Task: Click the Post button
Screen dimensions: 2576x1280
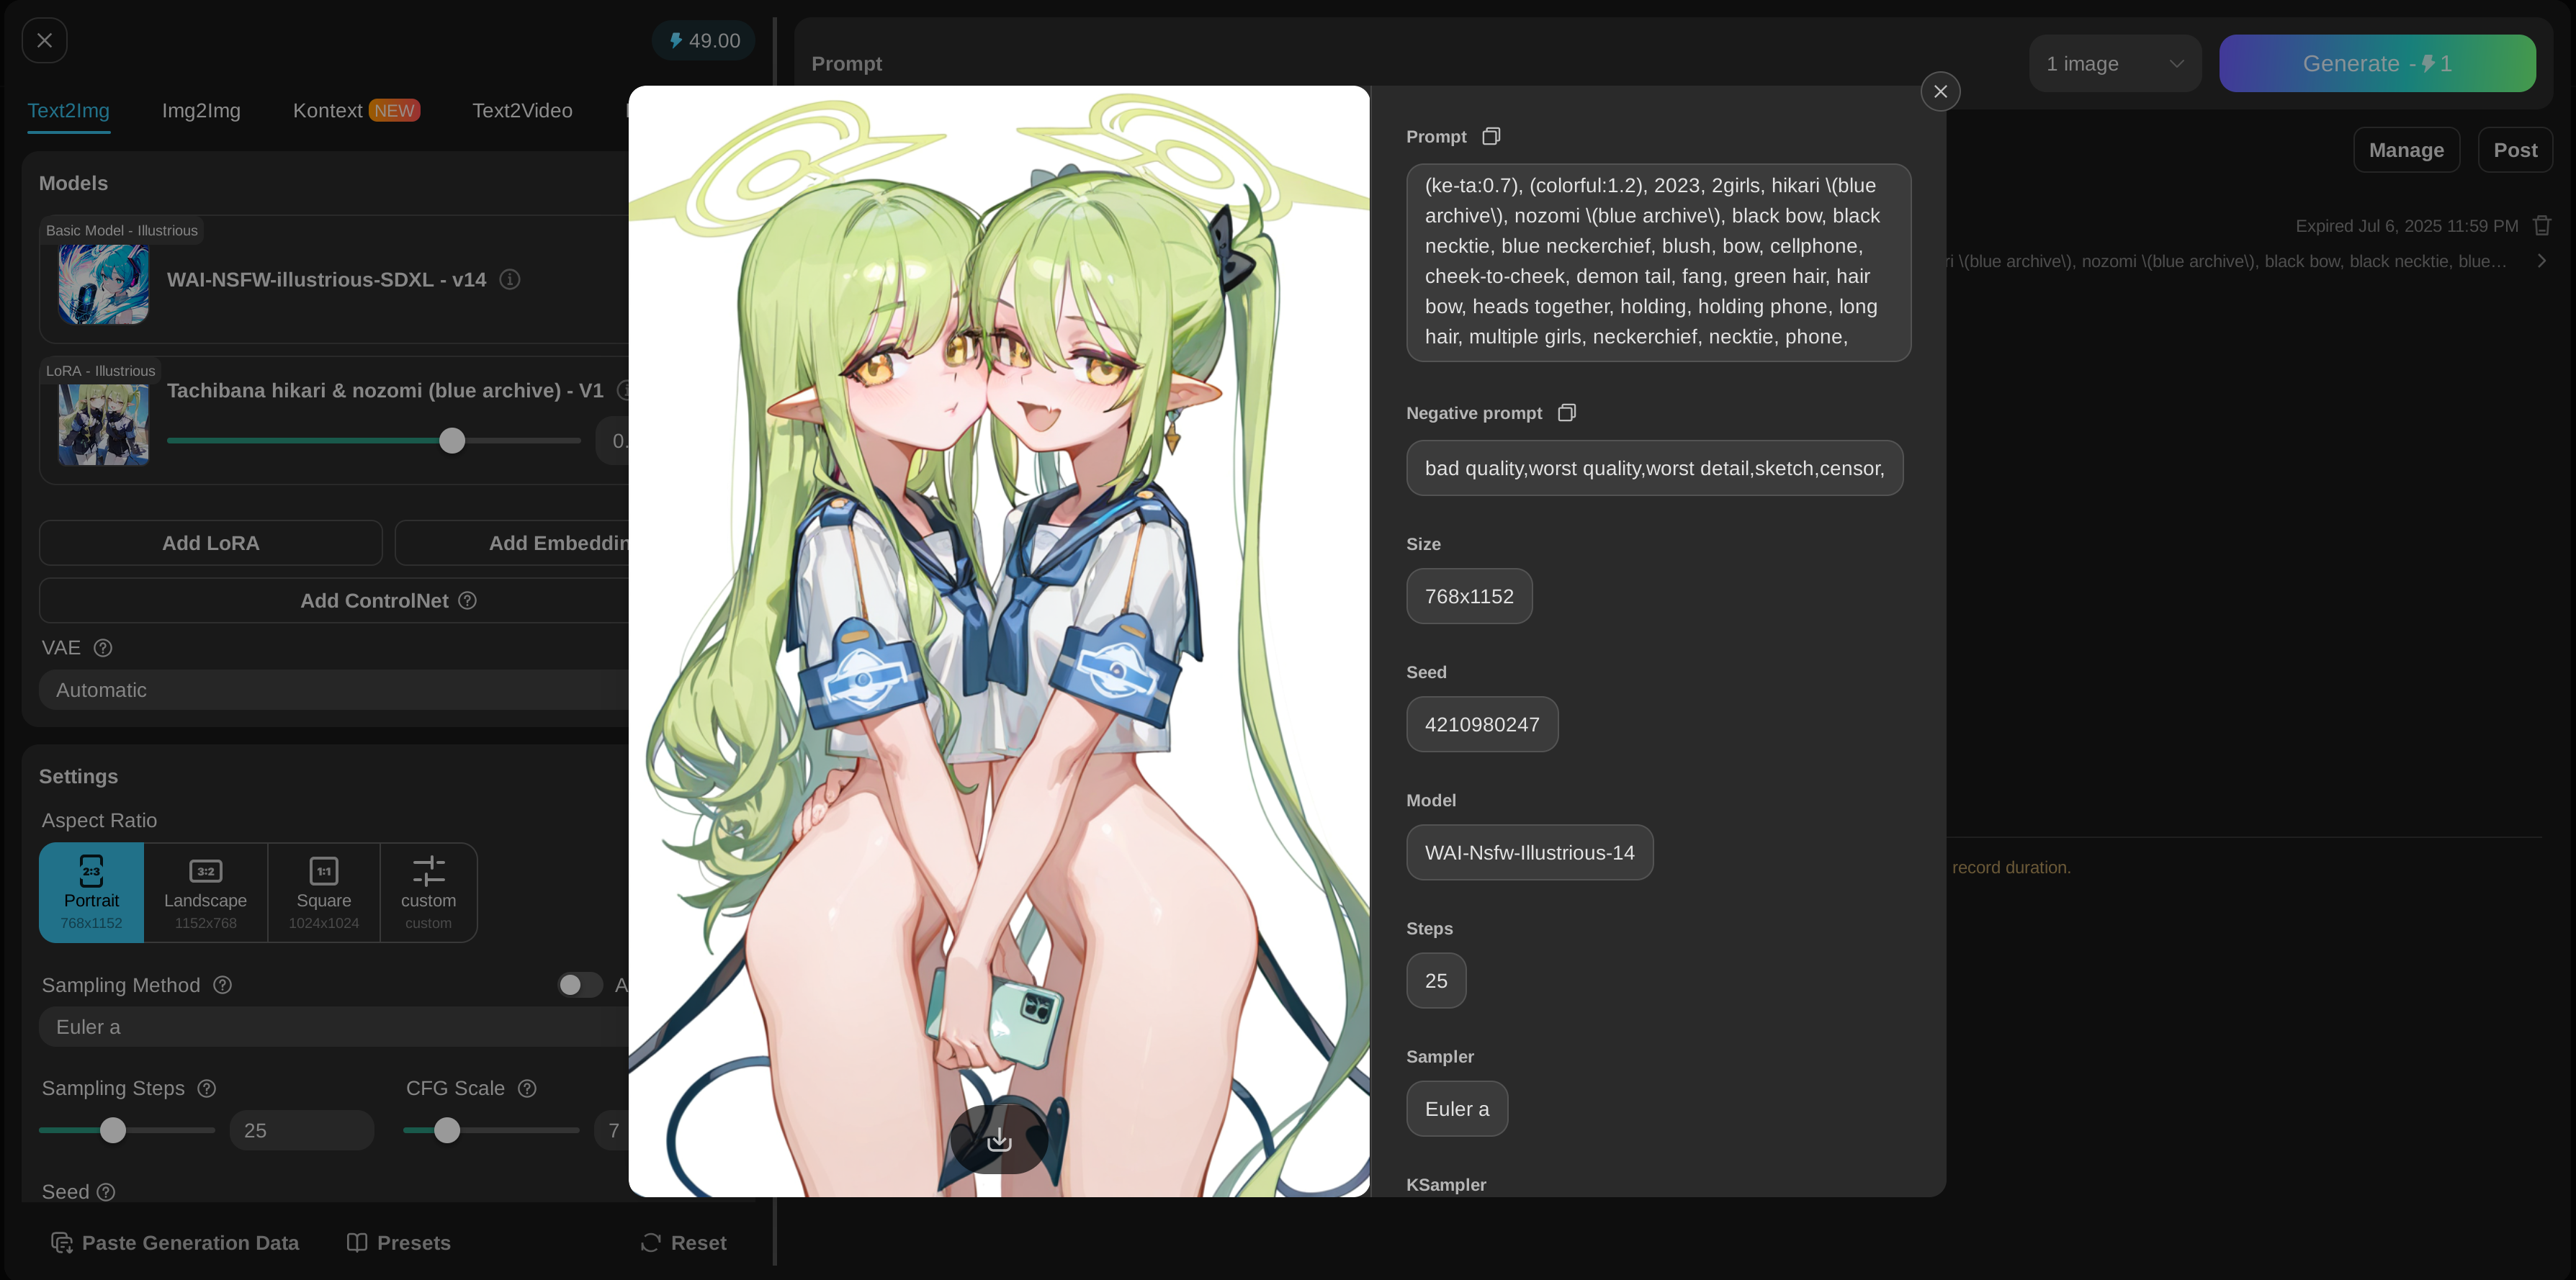Action: coord(2515,150)
